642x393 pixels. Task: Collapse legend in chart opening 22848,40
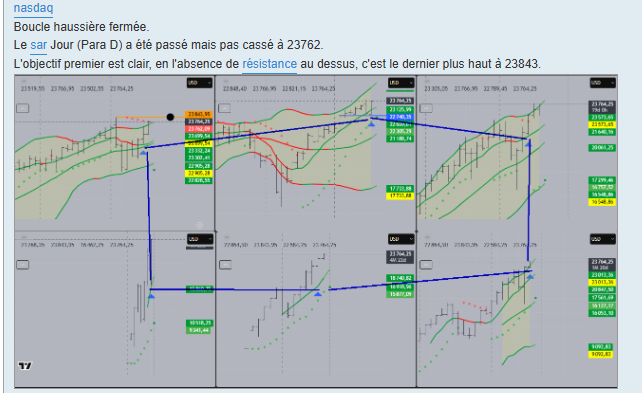224,108
